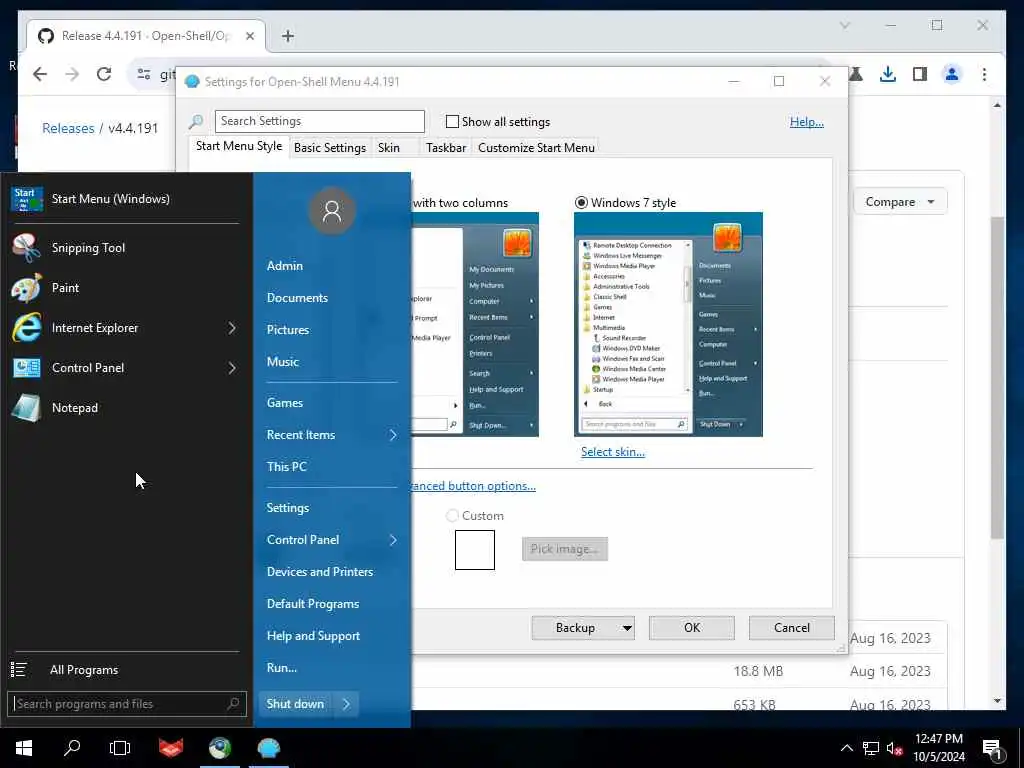Expand Control Panel arrow in left column
Image resolution: width=1024 pixels, height=768 pixels.
[x=232, y=368]
